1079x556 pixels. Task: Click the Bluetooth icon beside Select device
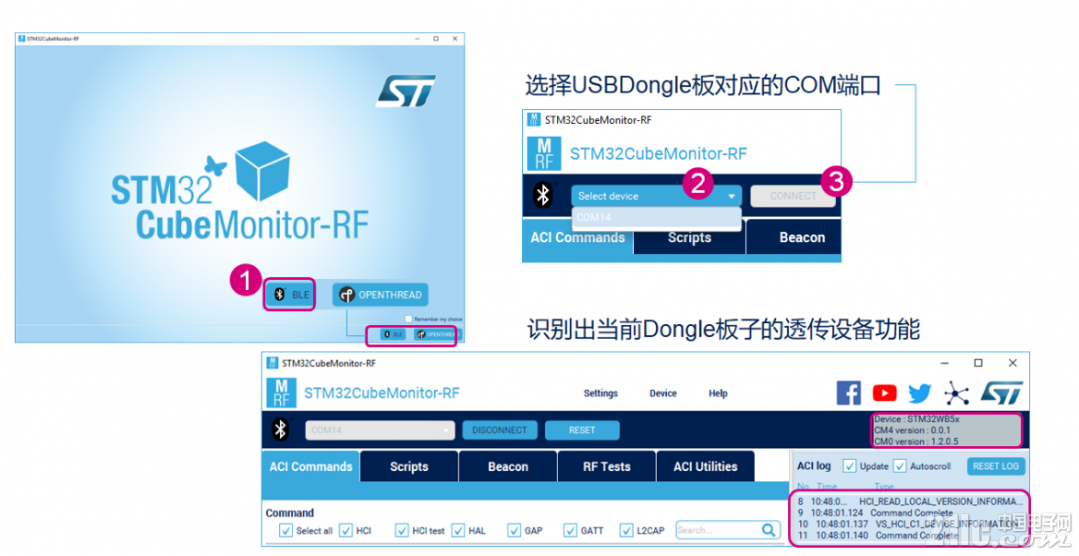tap(543, 195)
